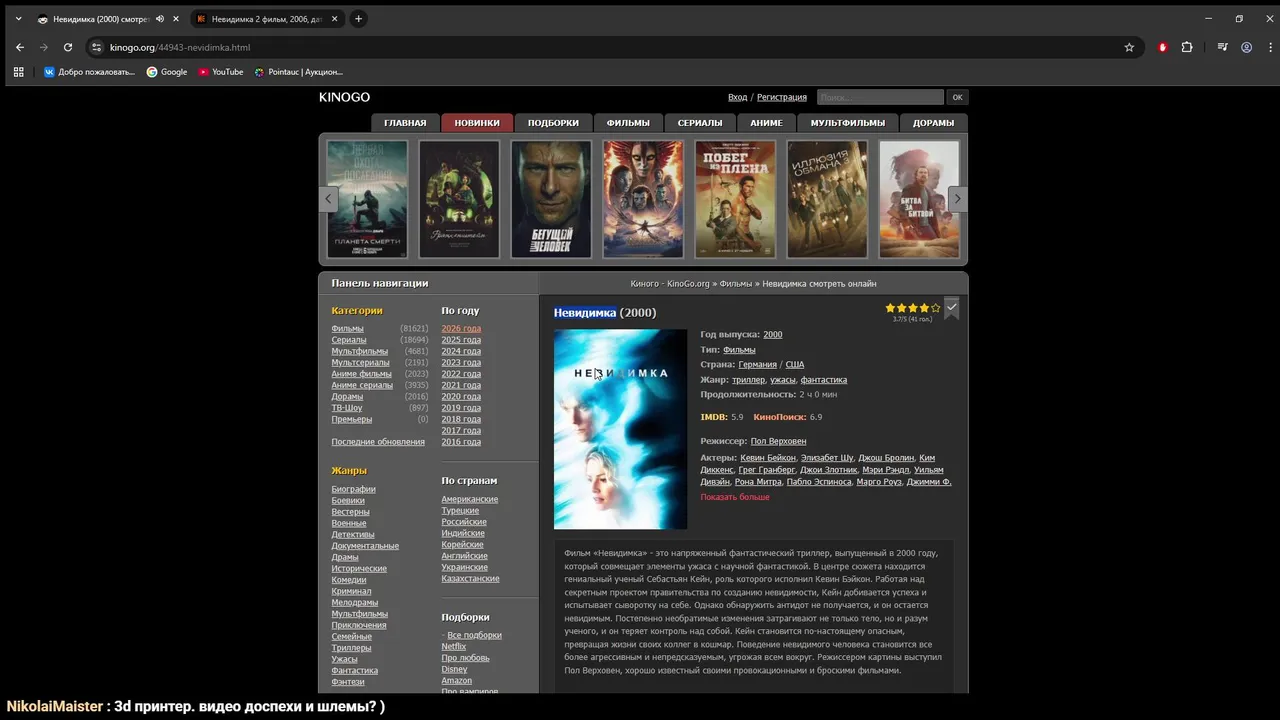Click the Германия country link

758,365
